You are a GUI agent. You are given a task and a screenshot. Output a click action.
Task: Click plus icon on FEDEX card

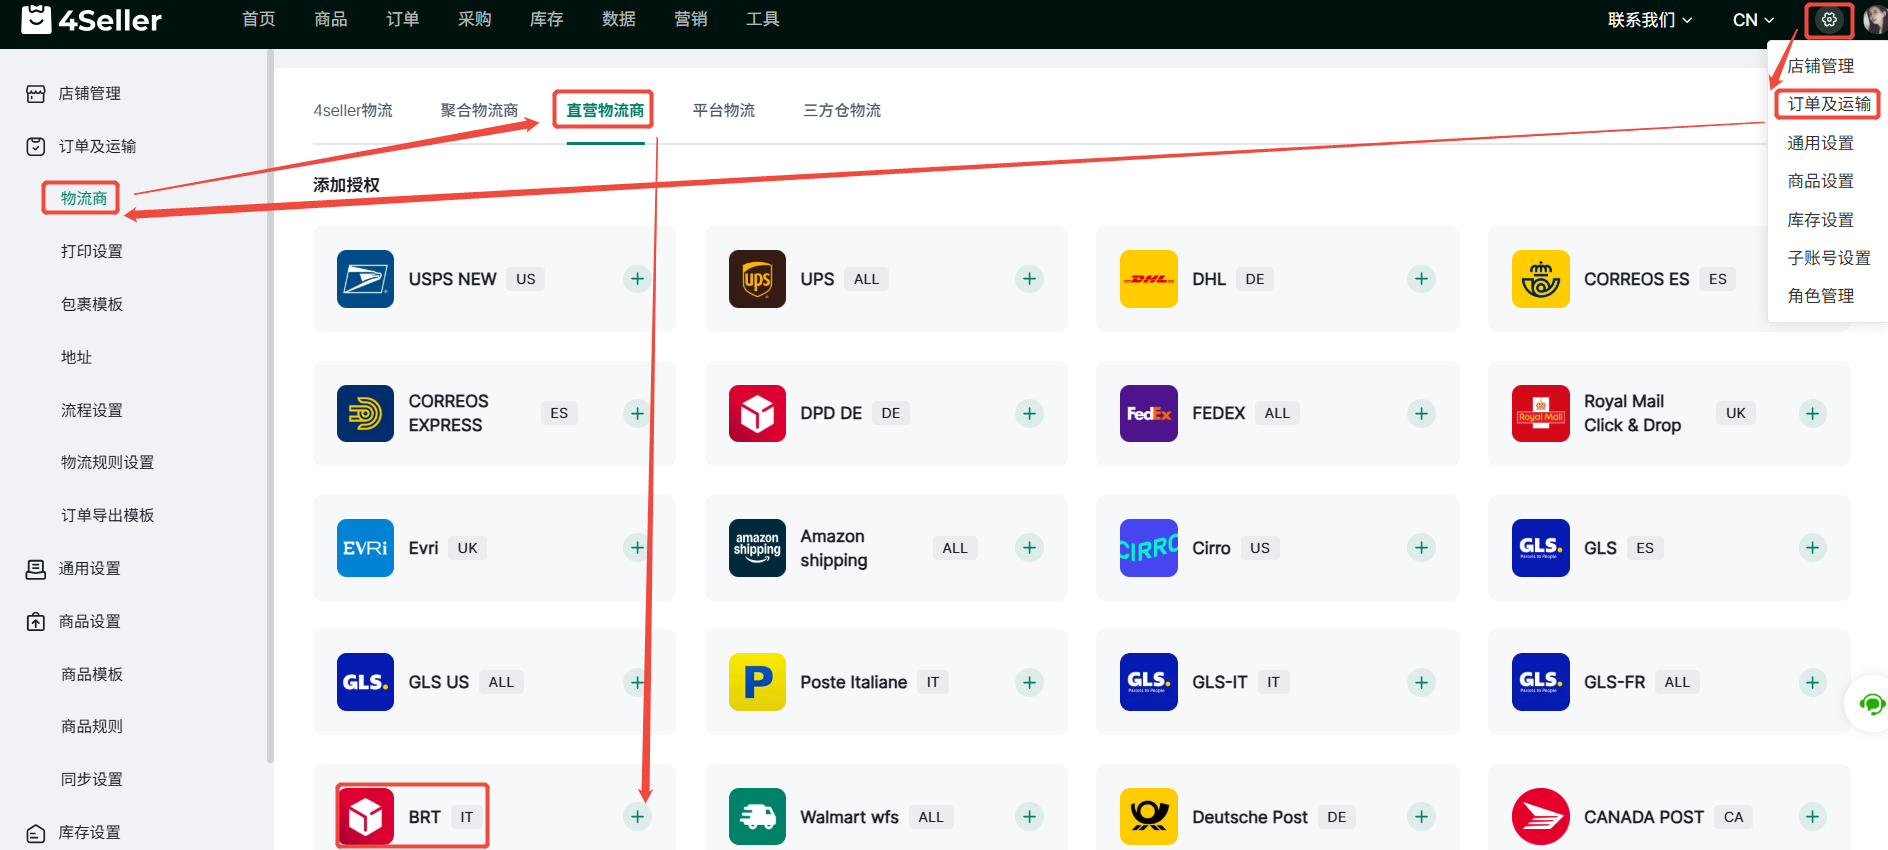click(1421, 413)
